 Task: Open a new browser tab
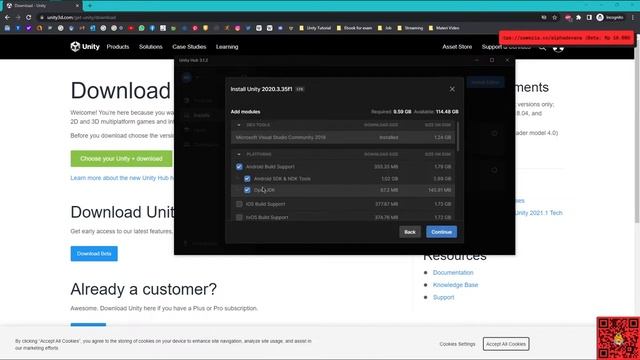[x=89, y=6]
